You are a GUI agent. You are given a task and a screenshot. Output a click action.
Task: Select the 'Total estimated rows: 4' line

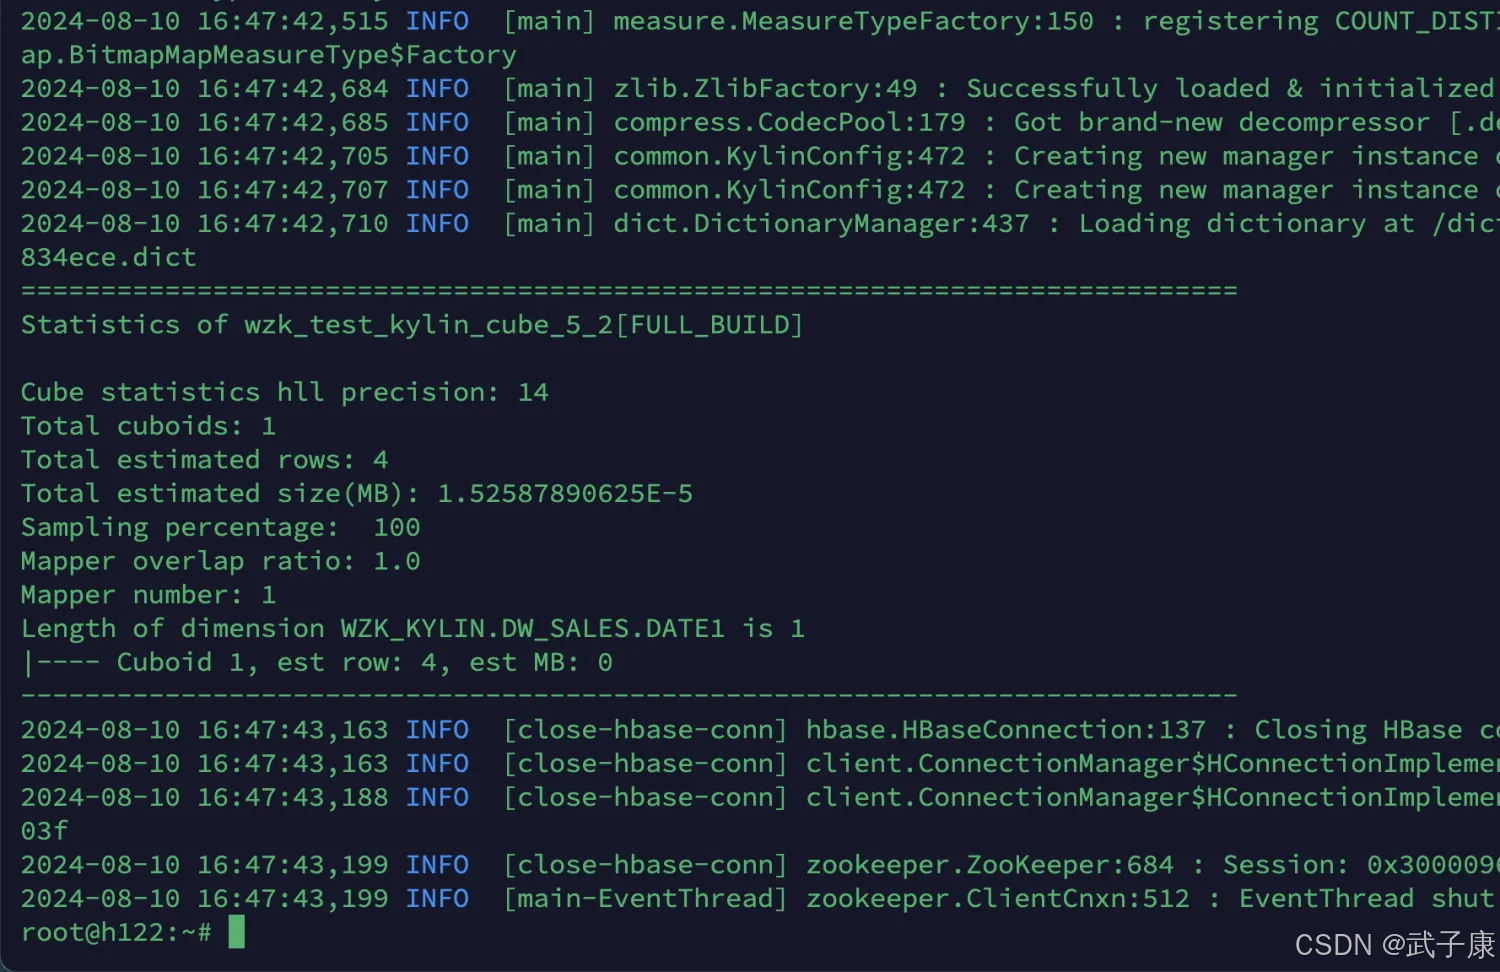tap(204, 460)
